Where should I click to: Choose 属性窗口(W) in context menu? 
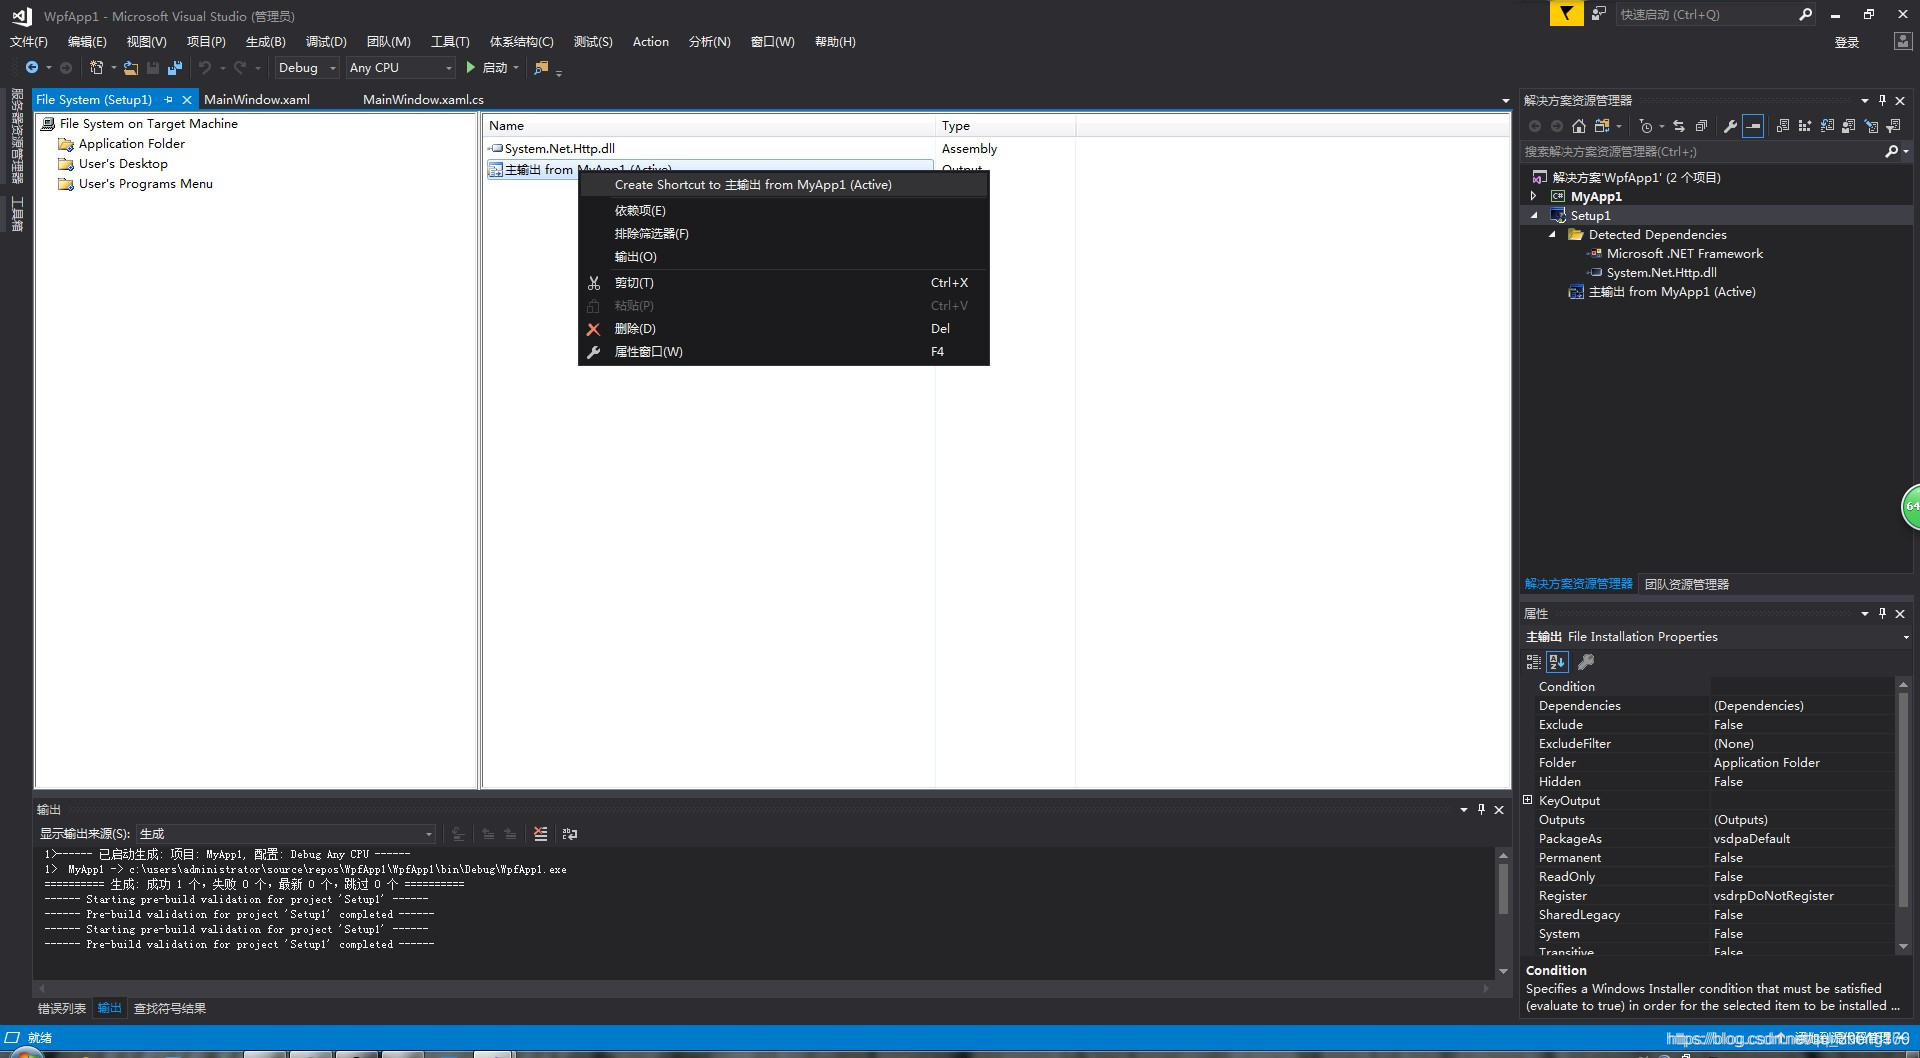pyautogui.click(x=784, y=352)
